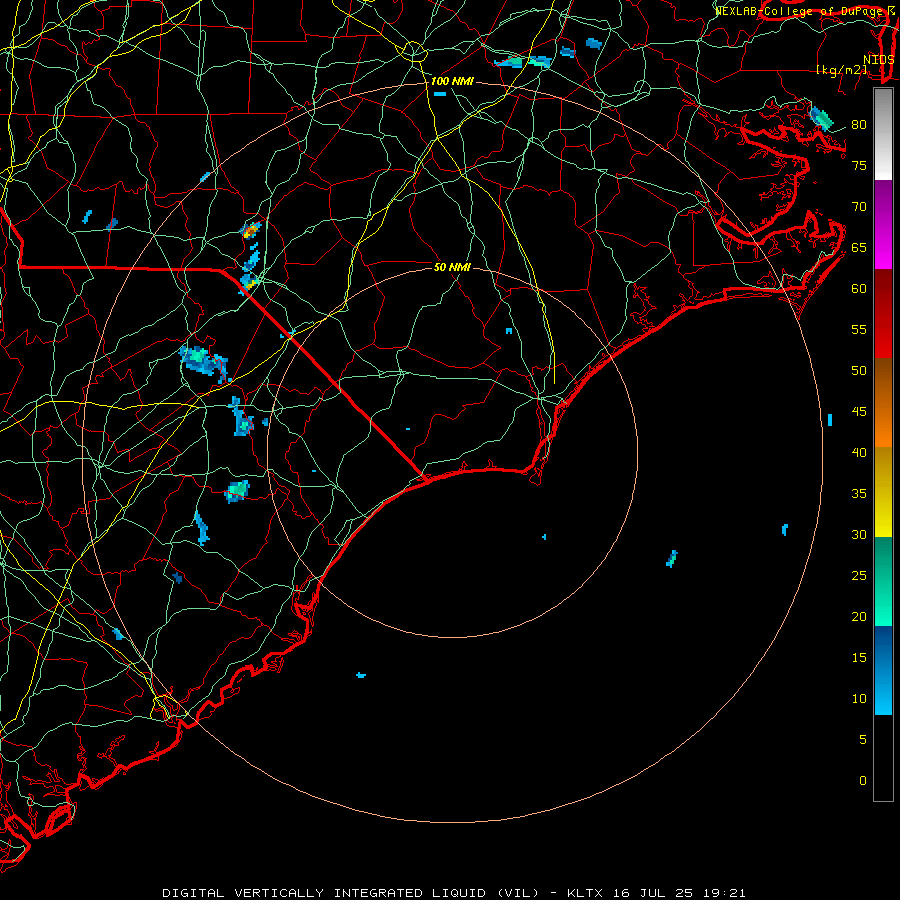
Task: Pick the orange-brown segment of color bar
Action: coord(883,403)
